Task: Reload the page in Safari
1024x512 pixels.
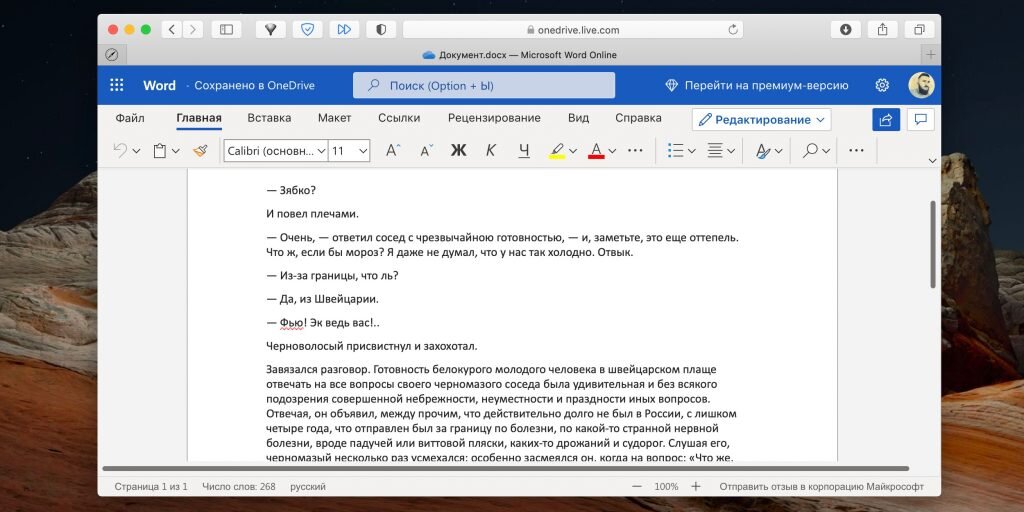Action: tap(733, 29)
